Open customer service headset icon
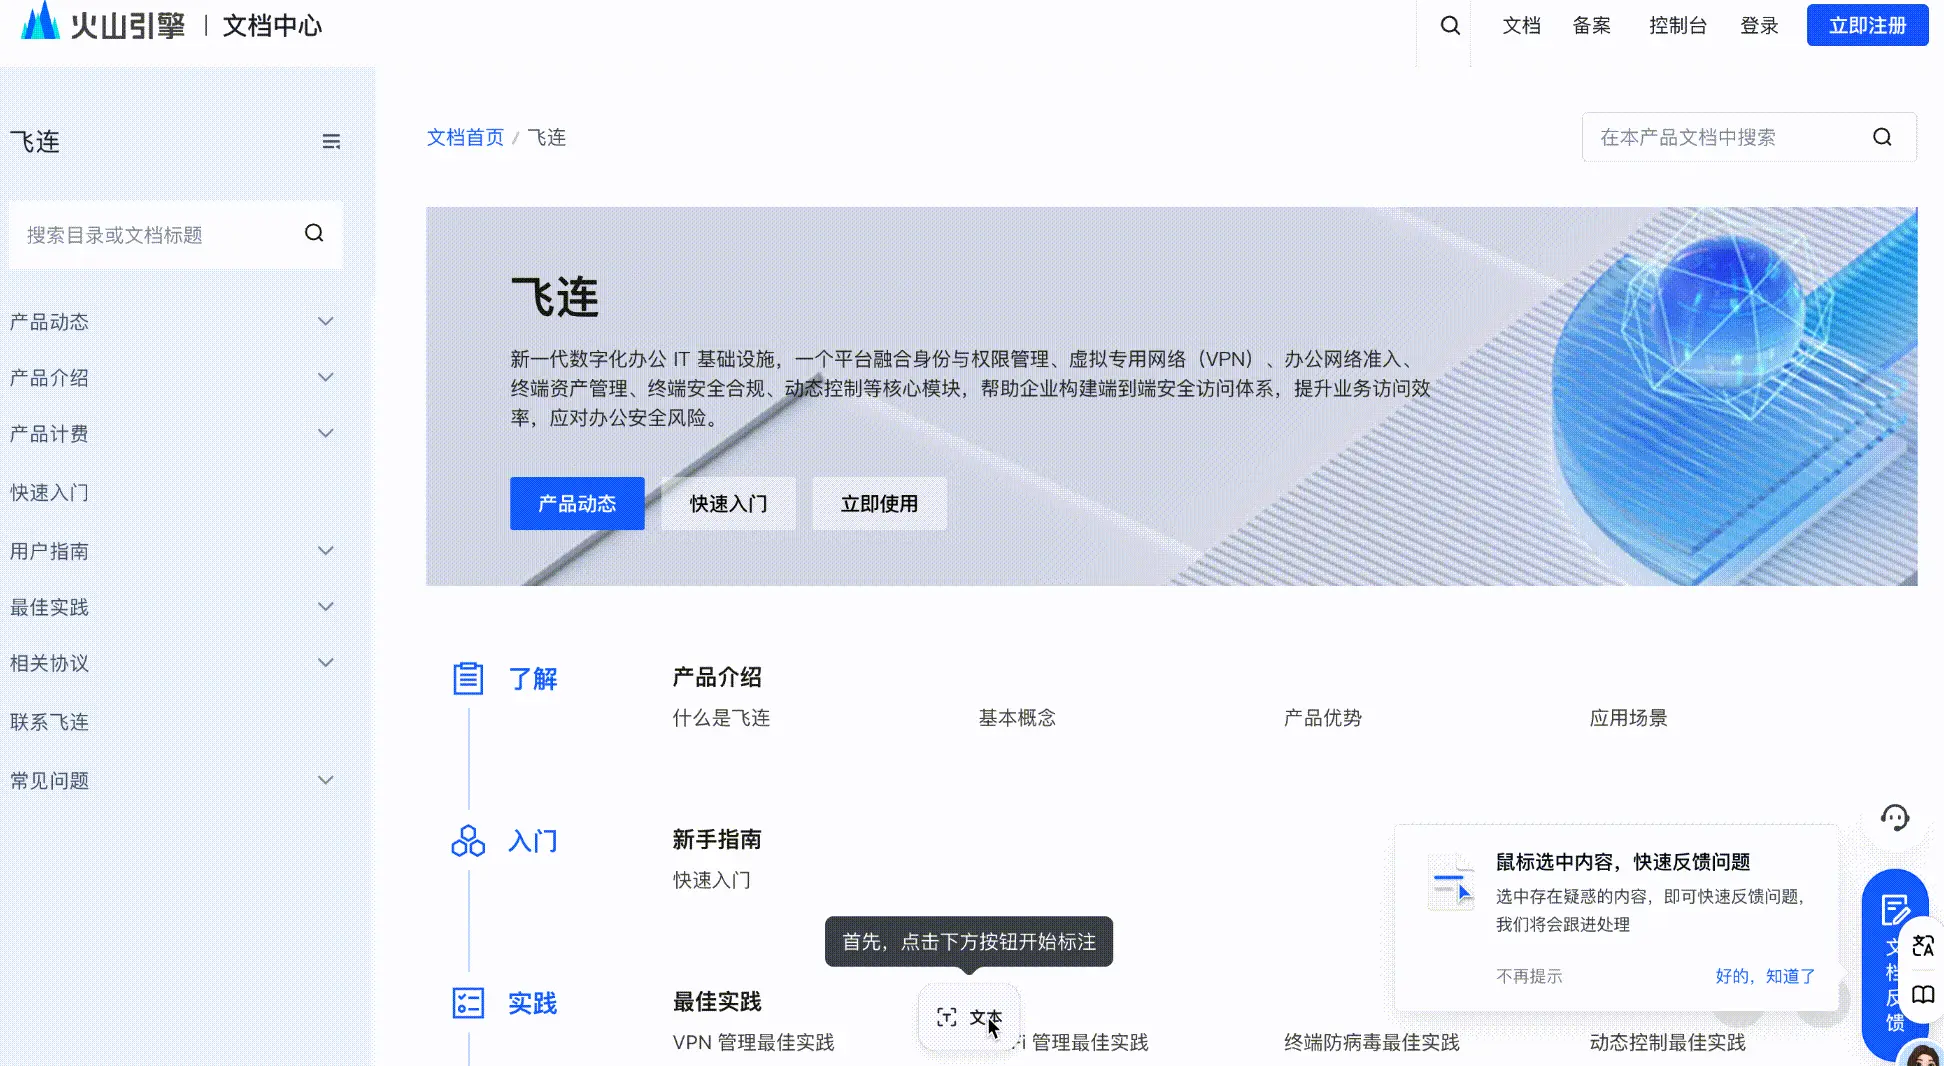 pyautogui.click(x=1895, y=818)
